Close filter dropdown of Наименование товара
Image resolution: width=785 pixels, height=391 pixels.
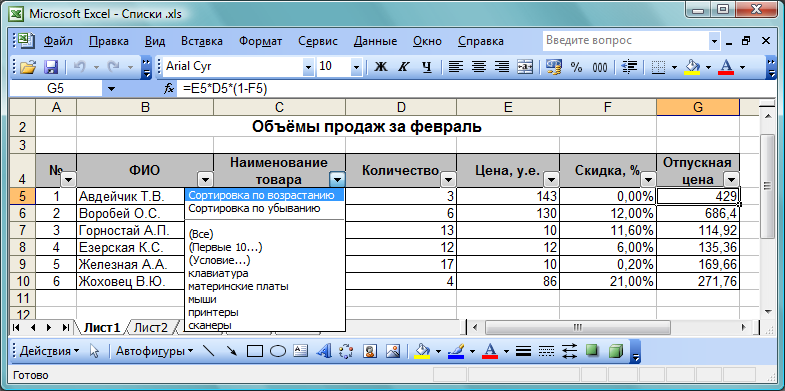coord(338,179)
